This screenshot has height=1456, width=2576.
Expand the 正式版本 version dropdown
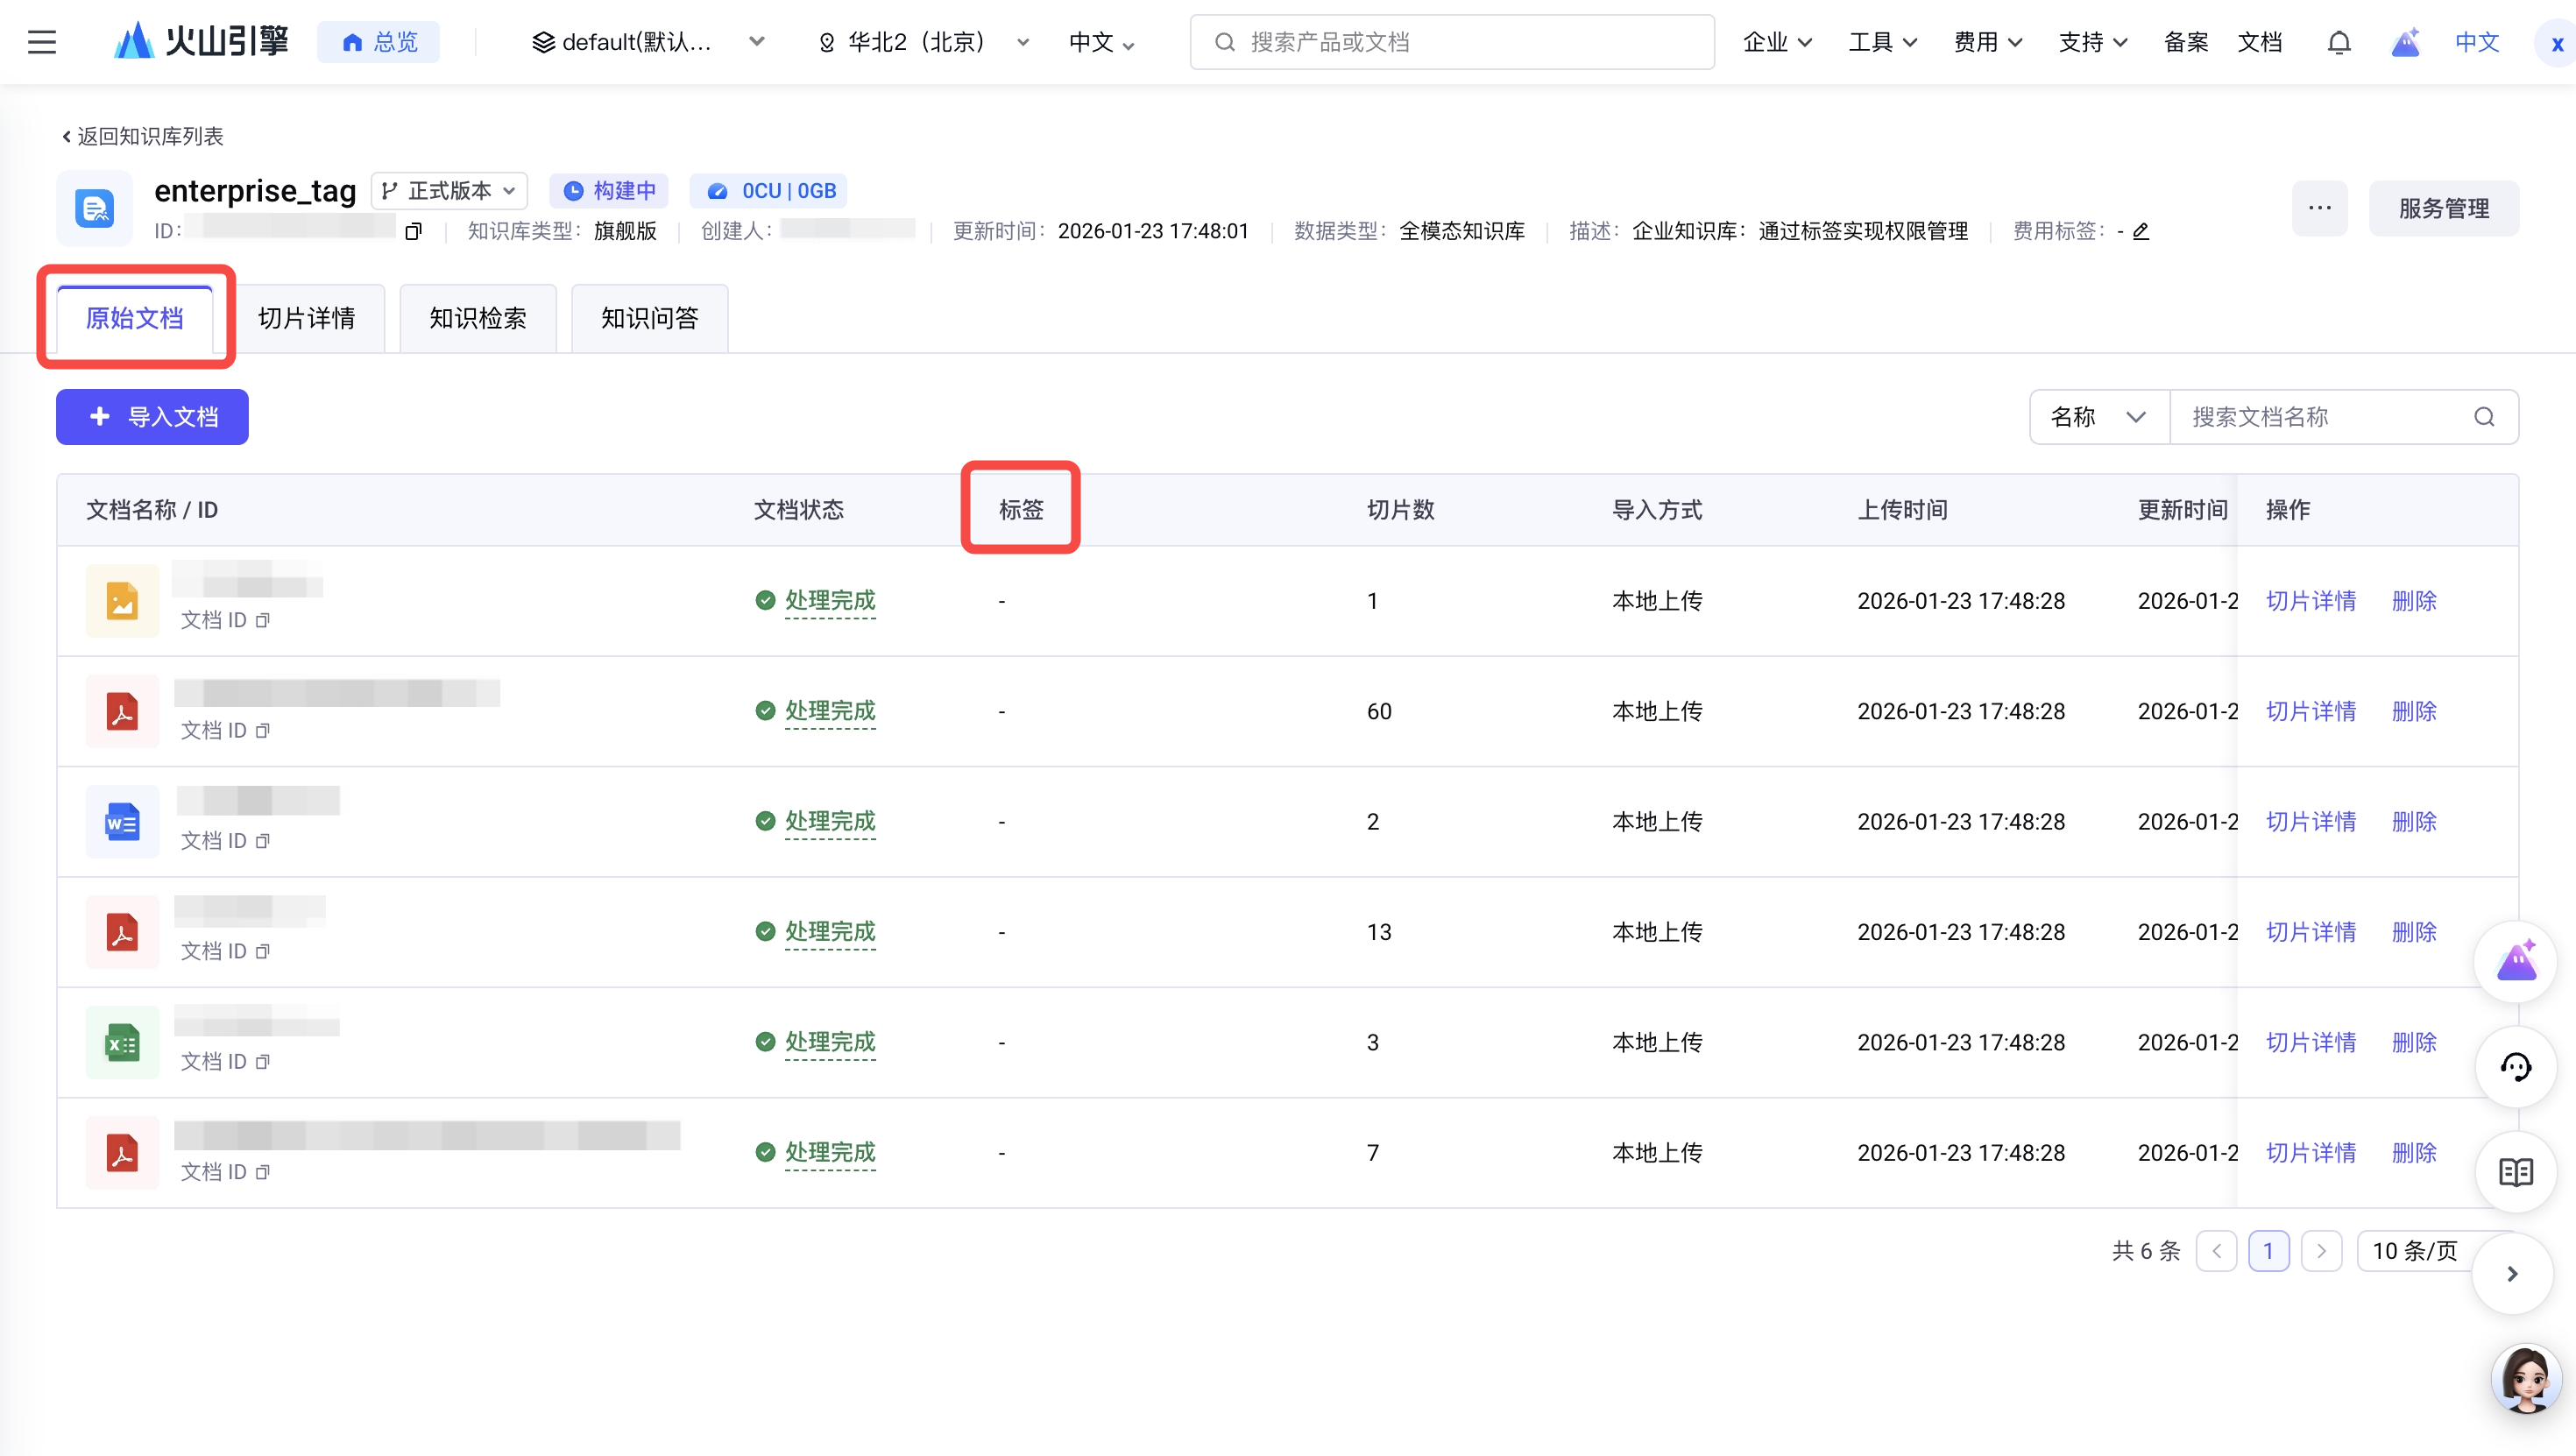tap(450, 191)
